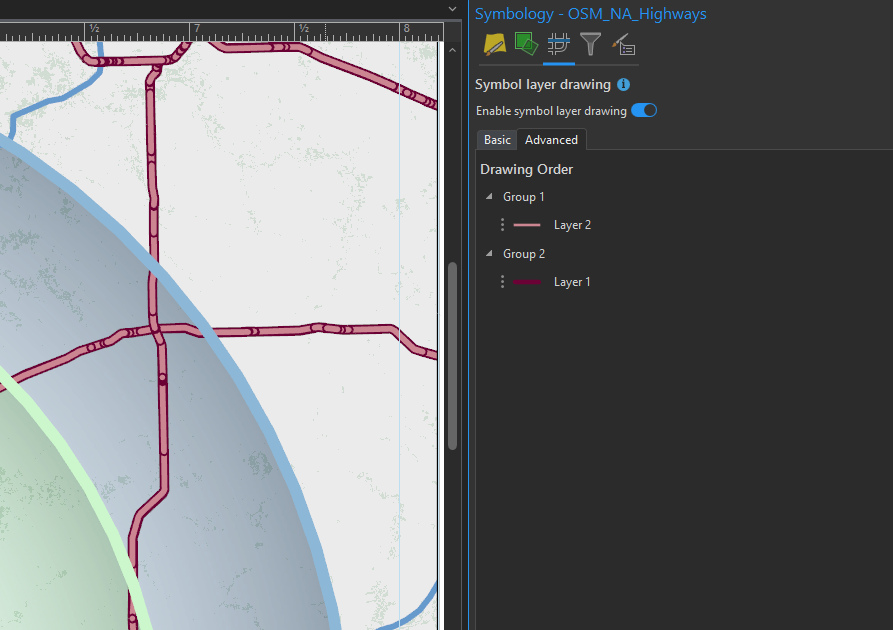This screenshot has height=630, width=893.
Task: Grab the drag handle beside Layer 2
Action: tap(501, 224)
